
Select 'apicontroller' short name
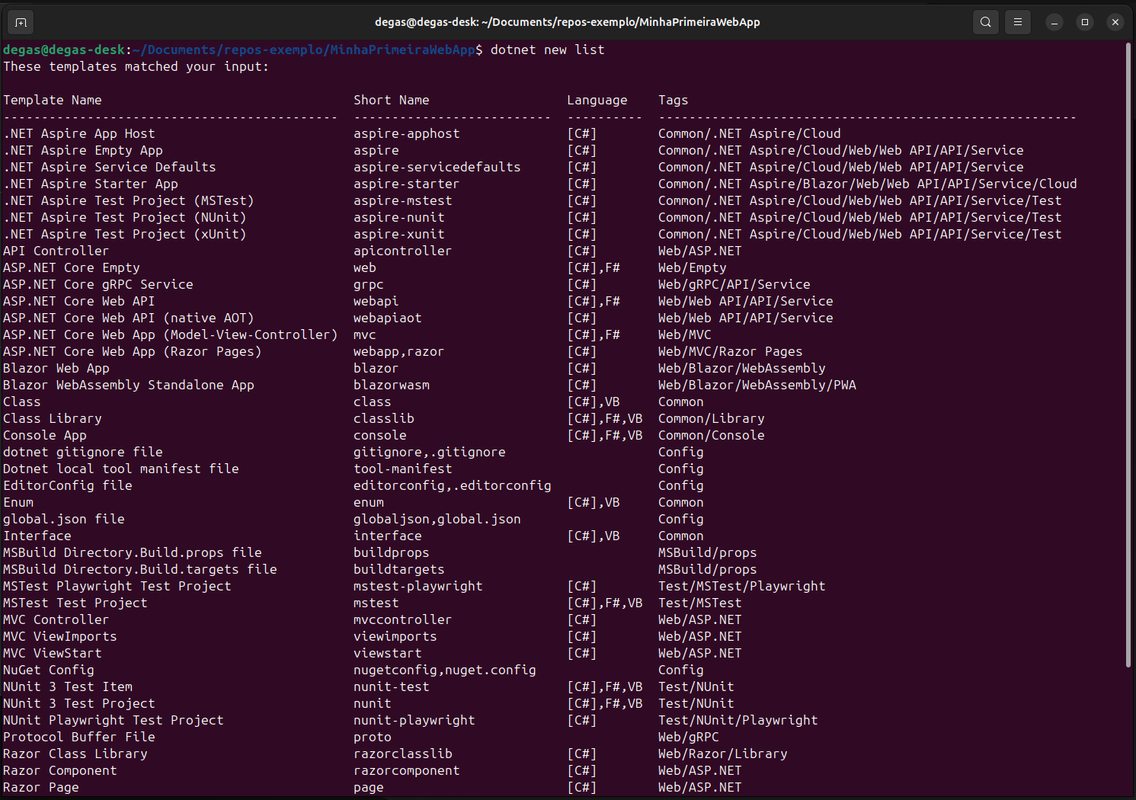point(403,251)
